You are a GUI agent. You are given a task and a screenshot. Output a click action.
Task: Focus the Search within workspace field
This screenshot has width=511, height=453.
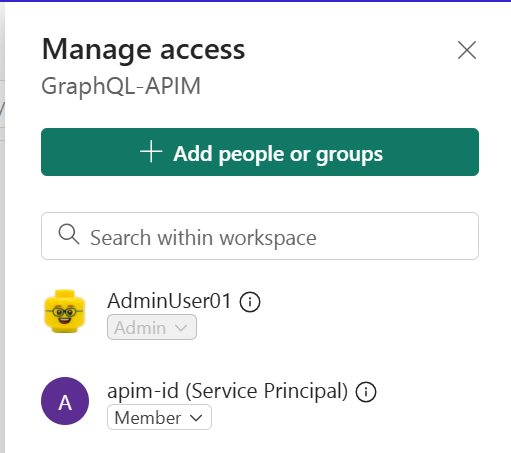click(260, 236)
